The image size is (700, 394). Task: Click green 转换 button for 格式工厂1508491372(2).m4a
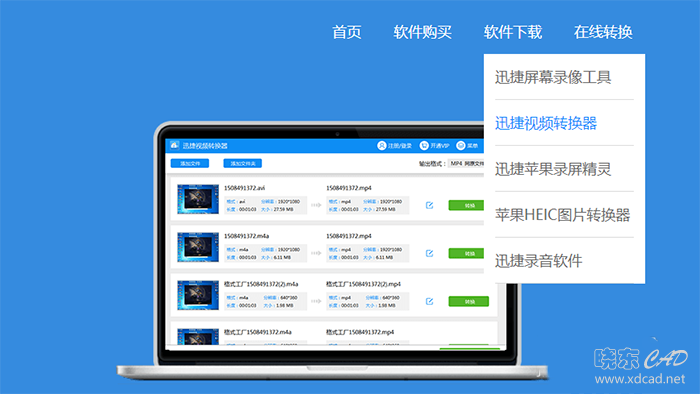pos(469,302)
